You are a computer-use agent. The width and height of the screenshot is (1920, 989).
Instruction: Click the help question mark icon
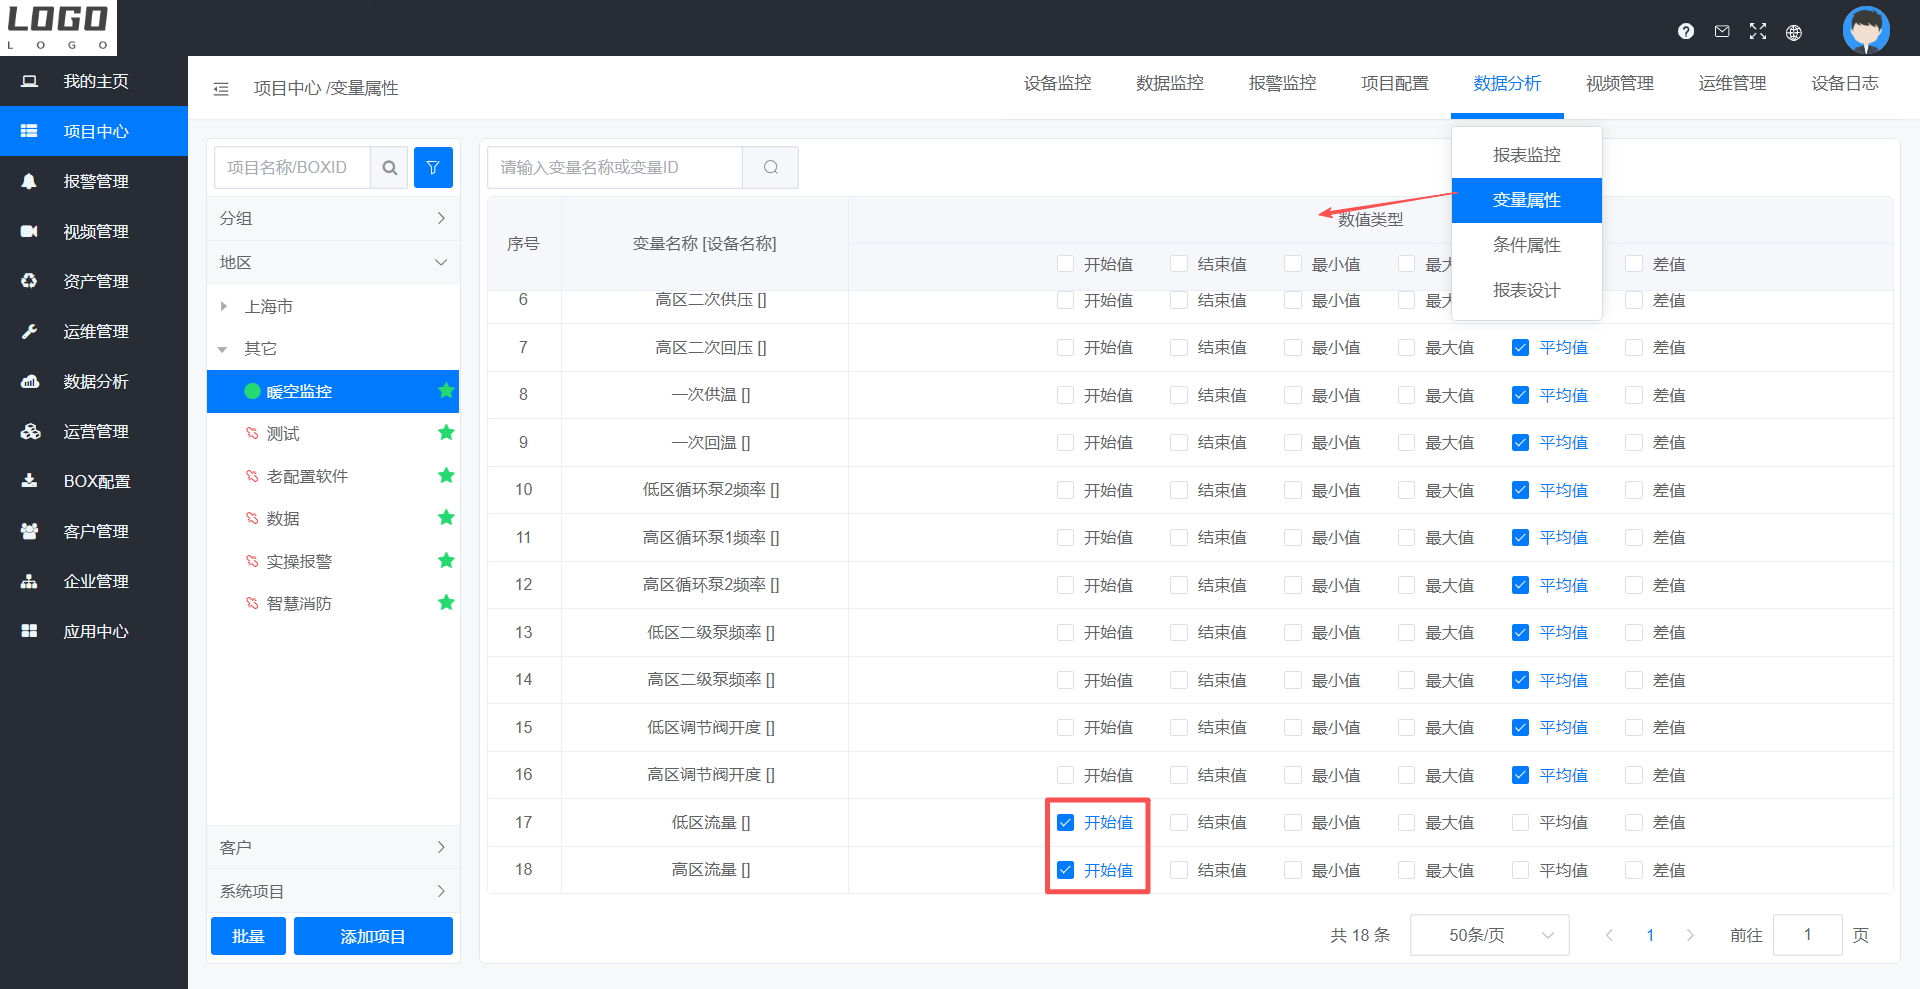tap(1686, 31)
